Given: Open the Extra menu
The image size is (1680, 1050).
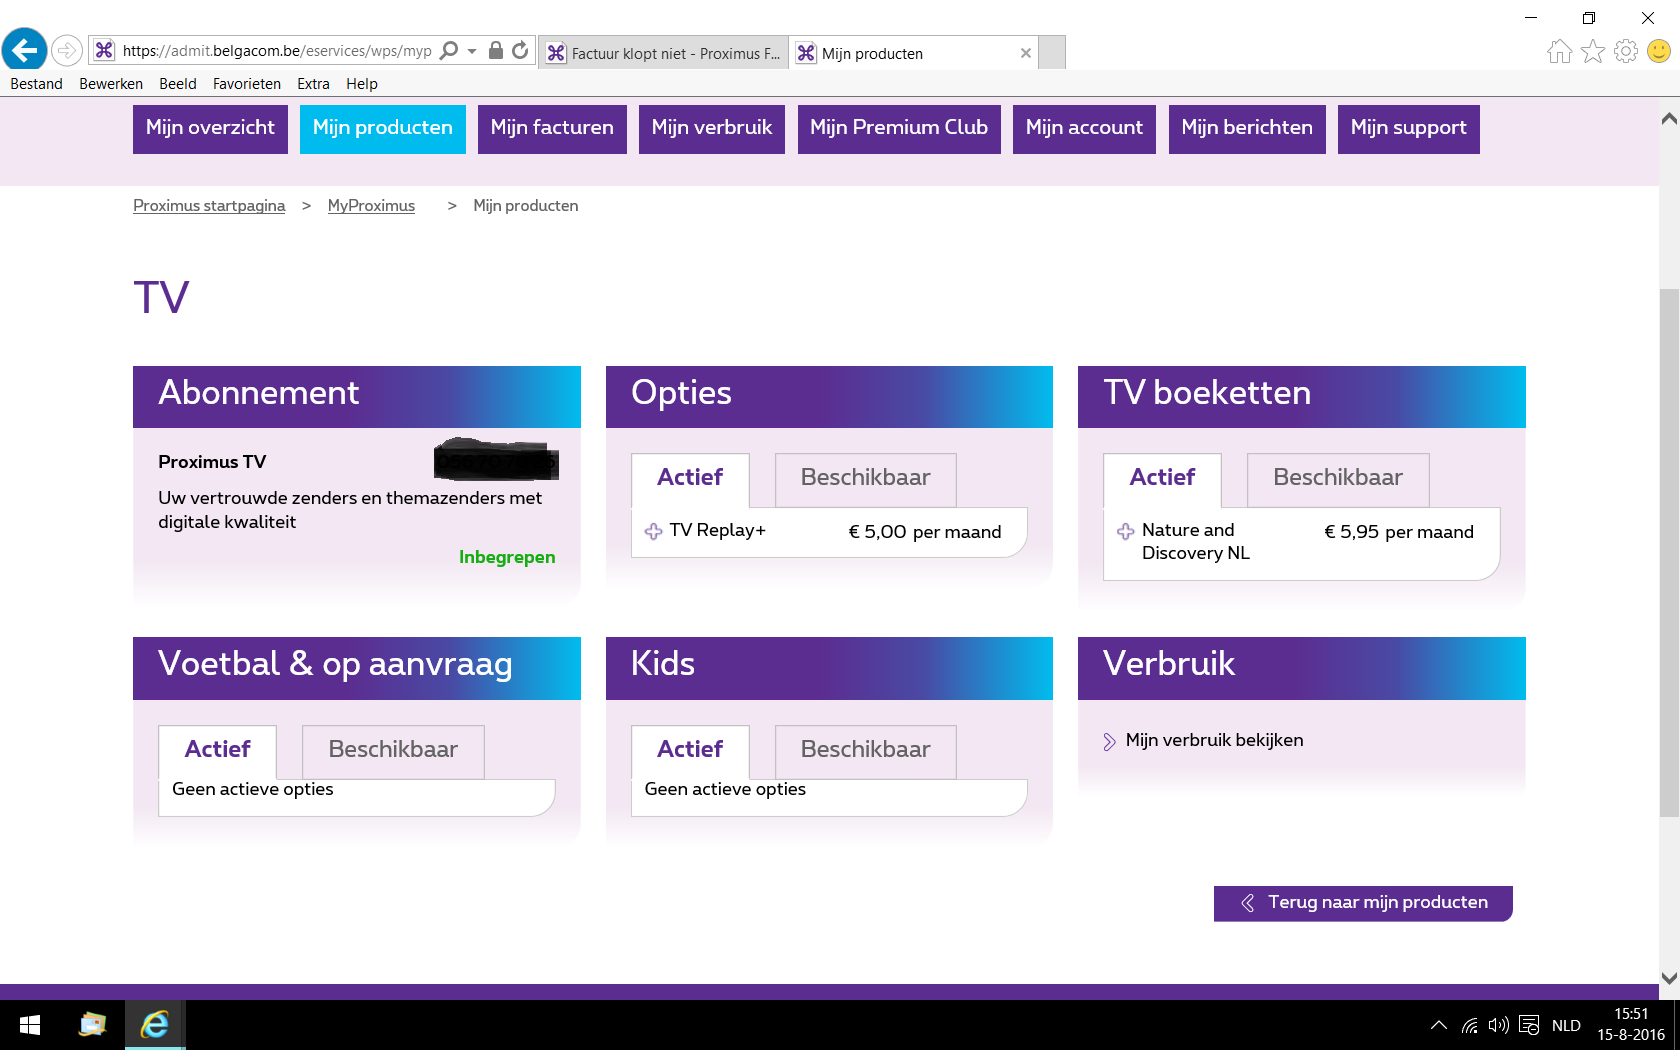Looking at the screenshot, I should (313, 84).
